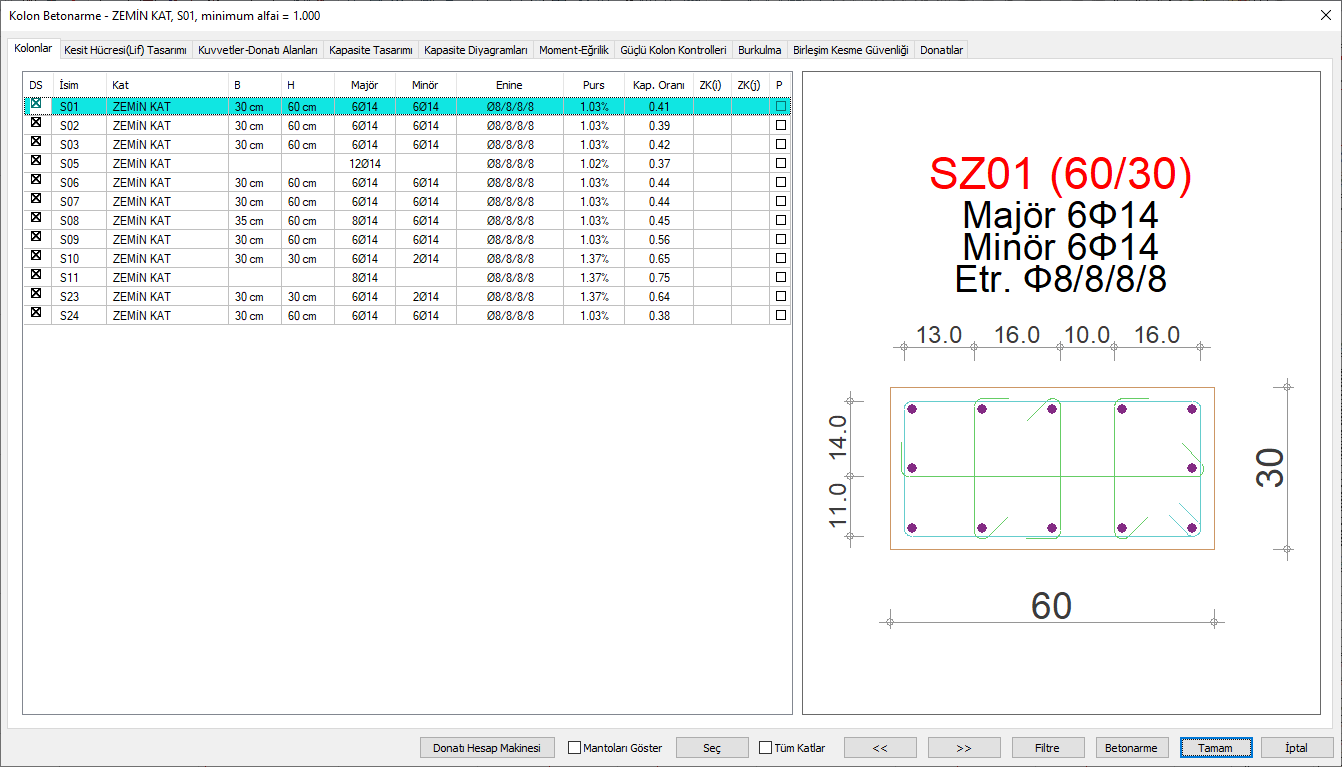Image resolution: width=1342 pixels, height=767 pixels.
Task: Open Kapasite Diyagramları tab
Action: point(476,49)
